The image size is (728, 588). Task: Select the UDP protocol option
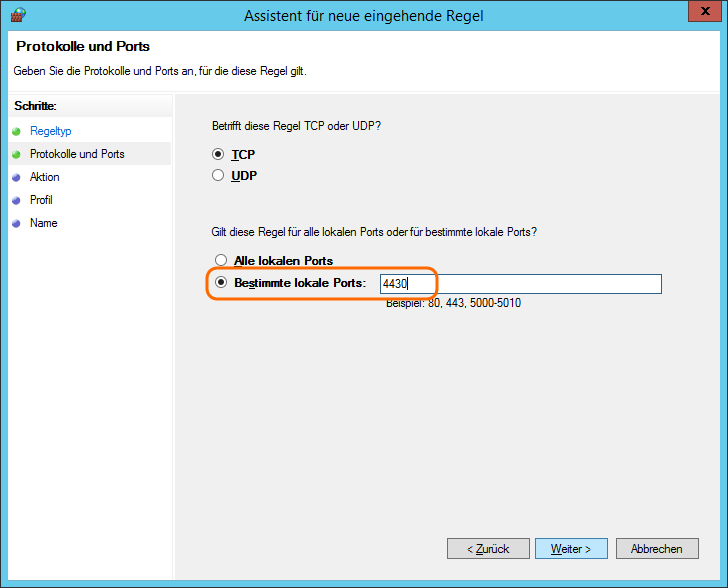[x=219, y=175]
